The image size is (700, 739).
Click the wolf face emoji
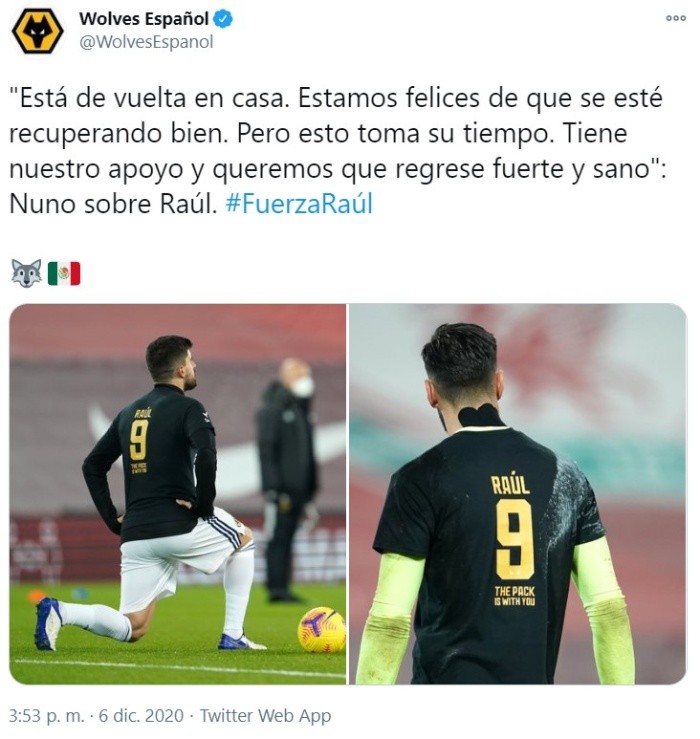click(x=26, y=273)
